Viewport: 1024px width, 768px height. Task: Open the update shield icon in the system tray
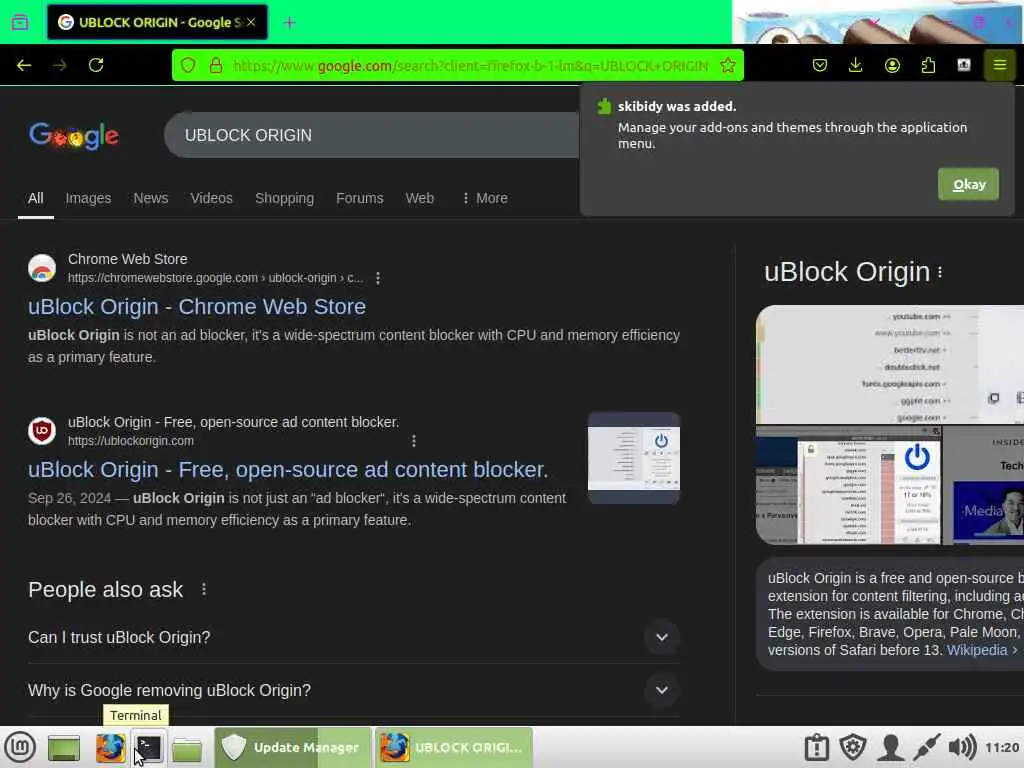point(853,748)
